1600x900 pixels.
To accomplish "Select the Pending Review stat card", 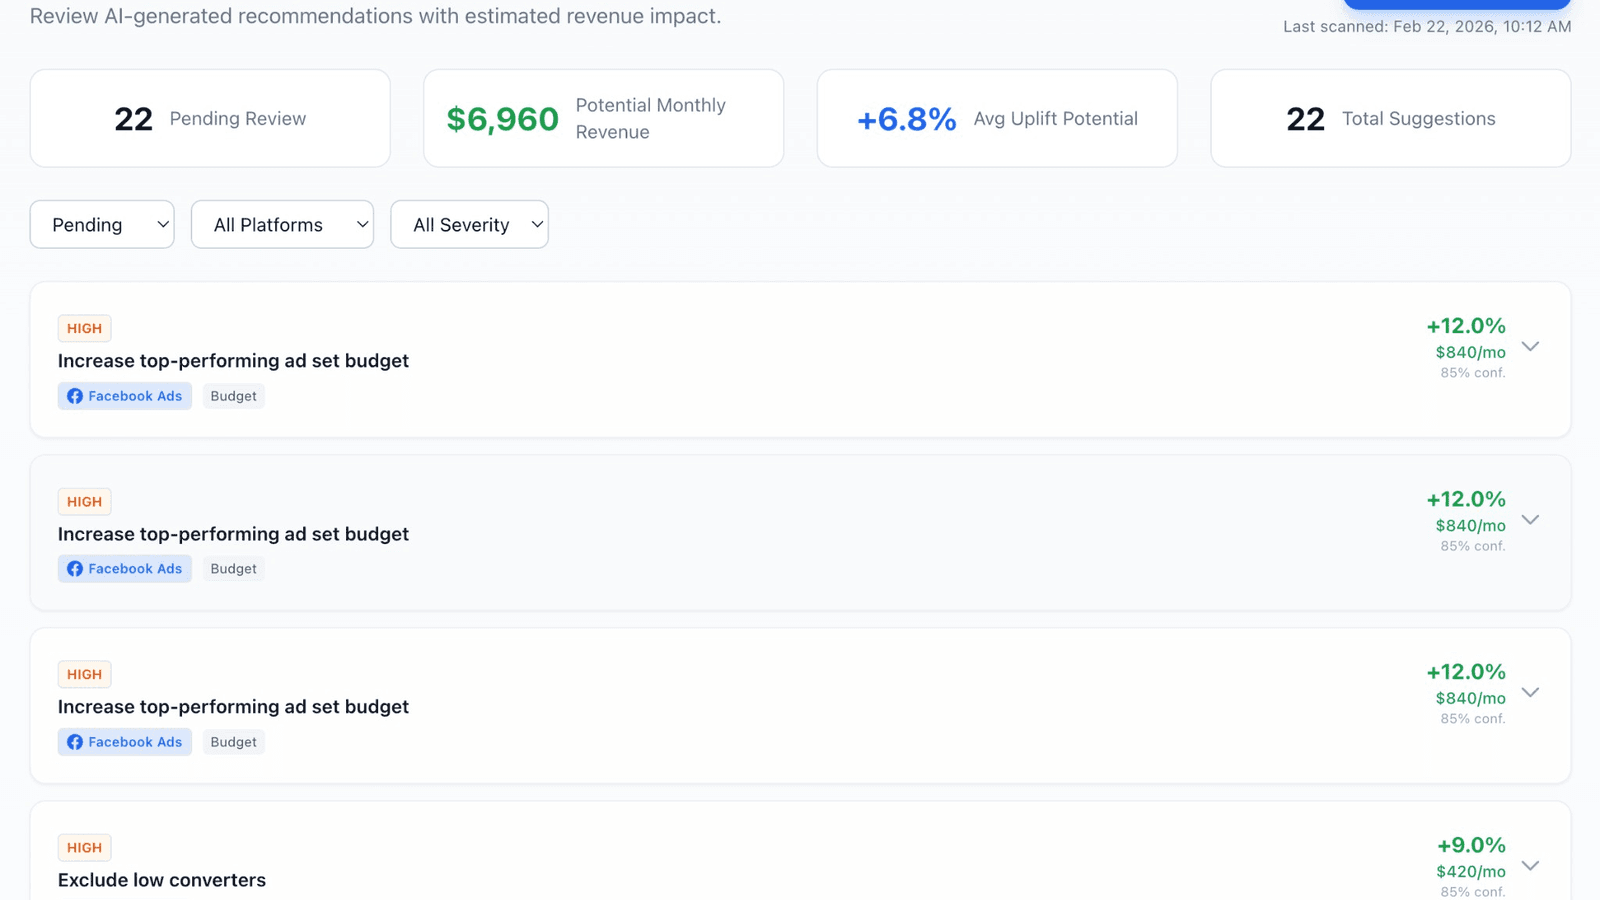I will (210, 118).
